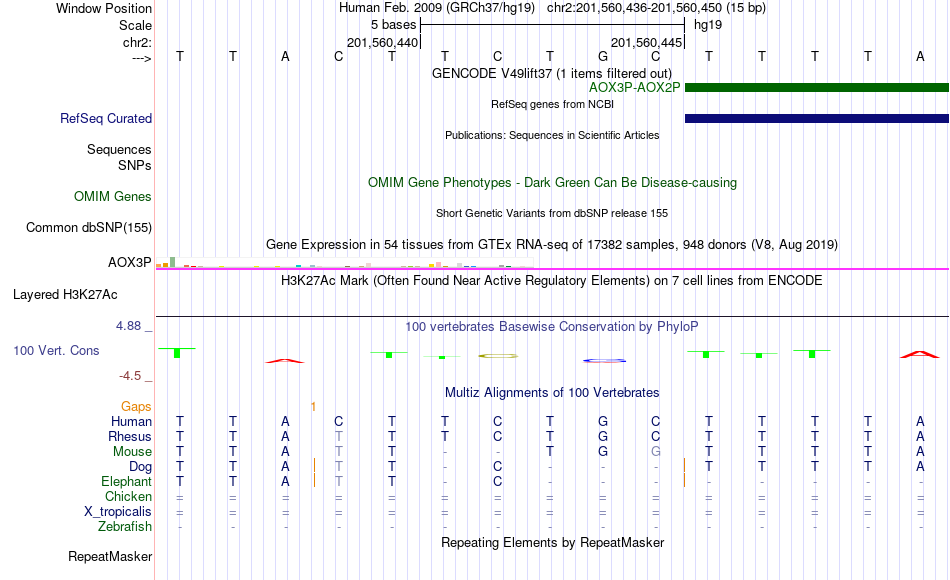Click Publications: Sequences in Scientific Articles title
Screen dimensions: 950x580
(x=552, y=135)
